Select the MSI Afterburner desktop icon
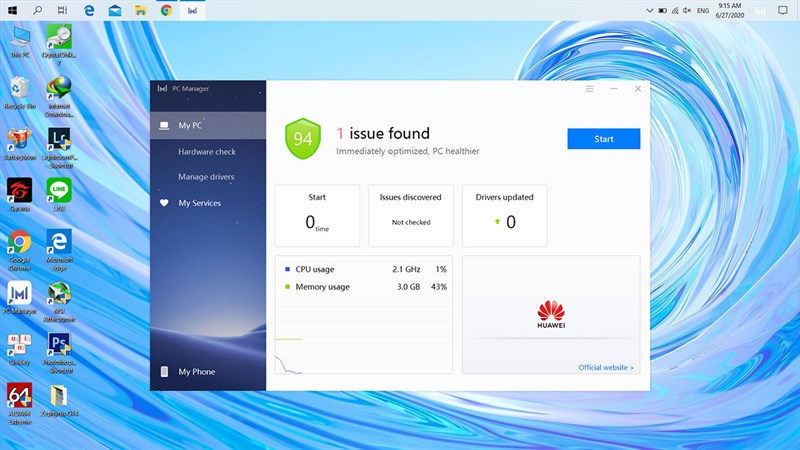Viewport: 800px width, 450px height. coord(59,302)
